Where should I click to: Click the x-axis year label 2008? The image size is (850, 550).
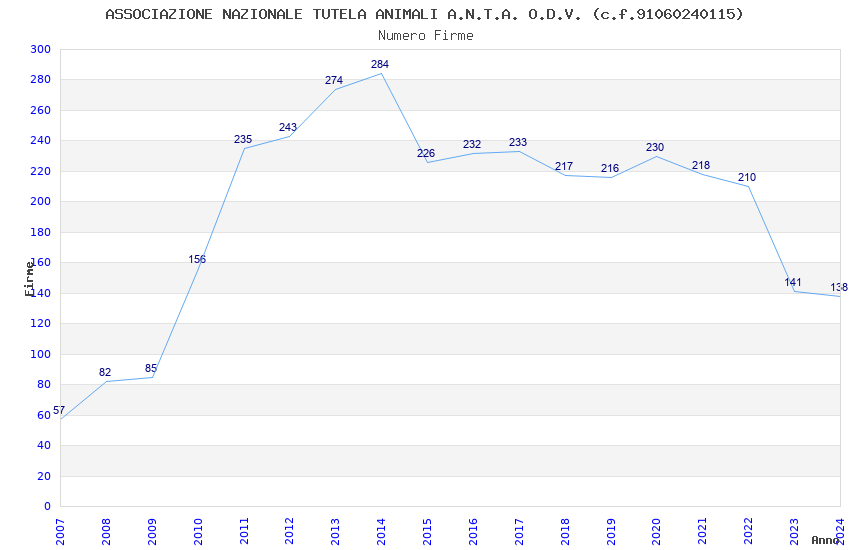pos(106,532)
